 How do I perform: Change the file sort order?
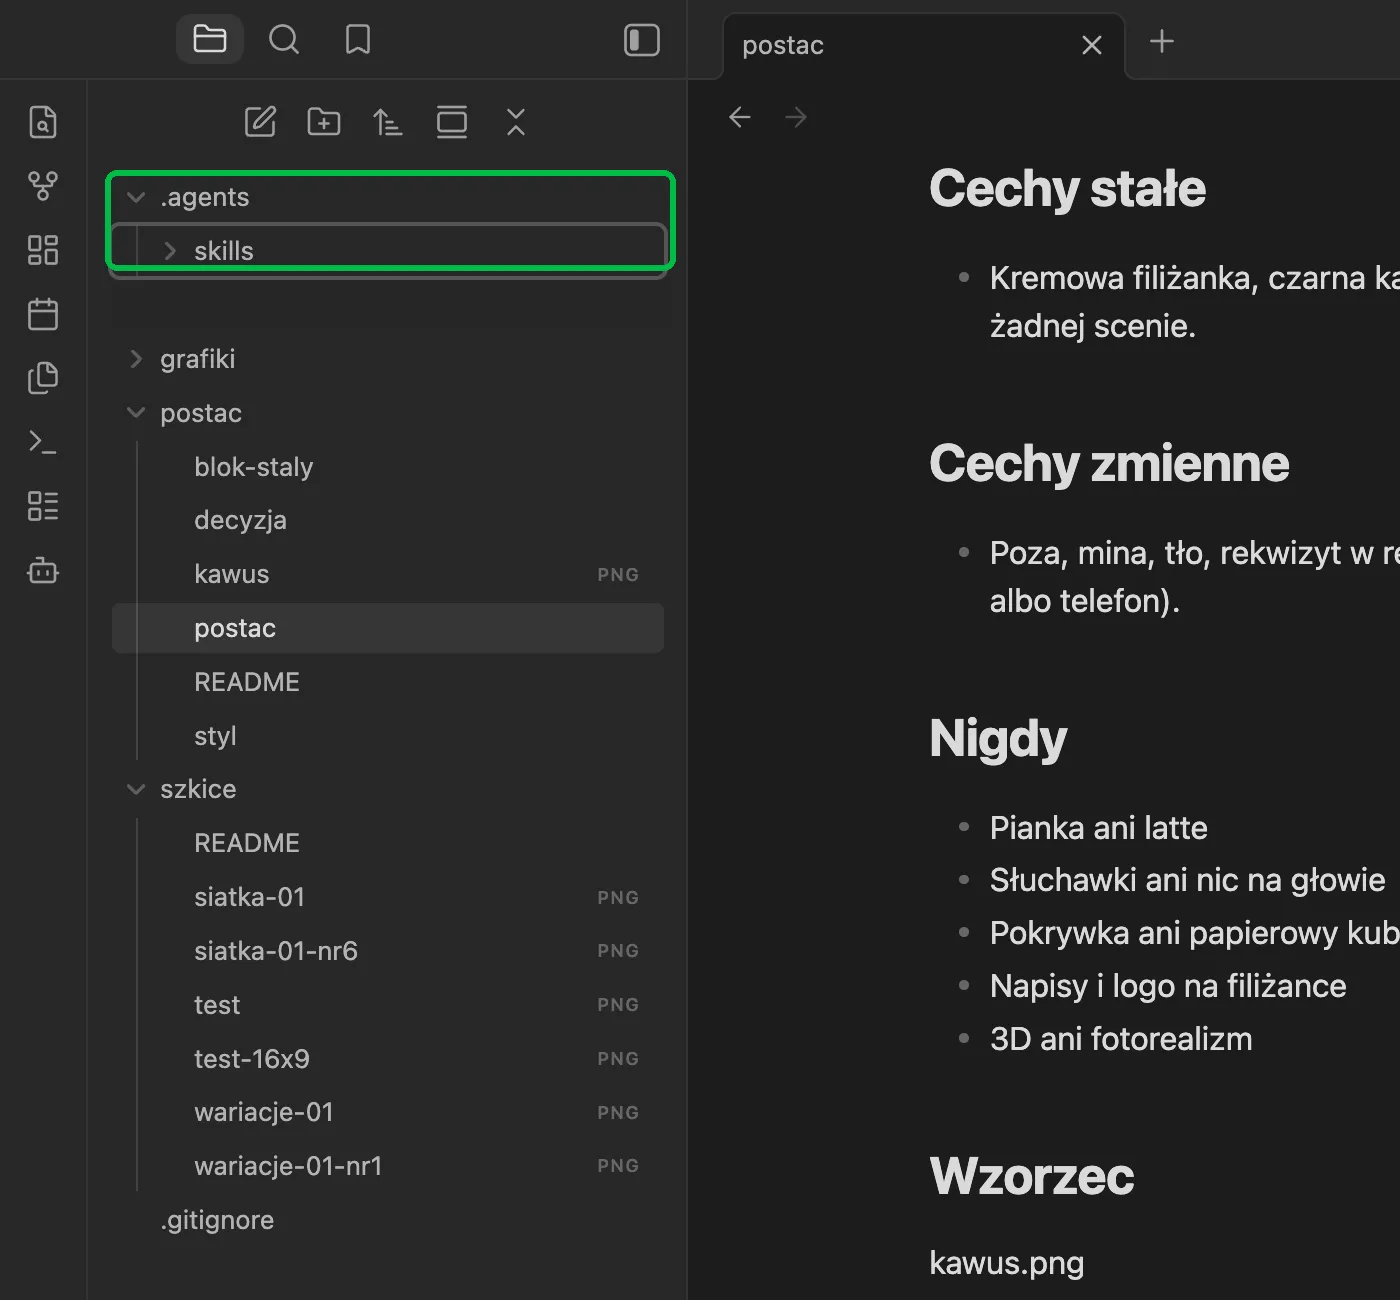coord(388,122)
